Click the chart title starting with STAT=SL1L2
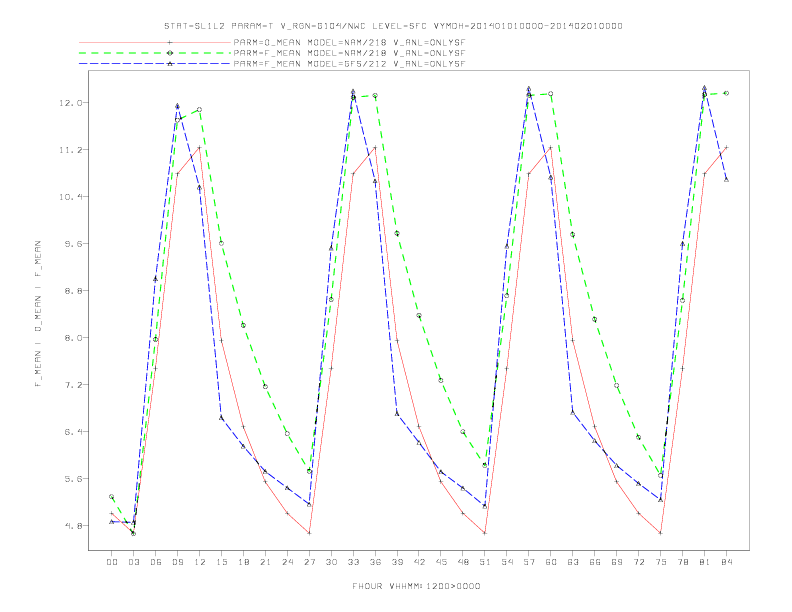 (x=393, y=26)
